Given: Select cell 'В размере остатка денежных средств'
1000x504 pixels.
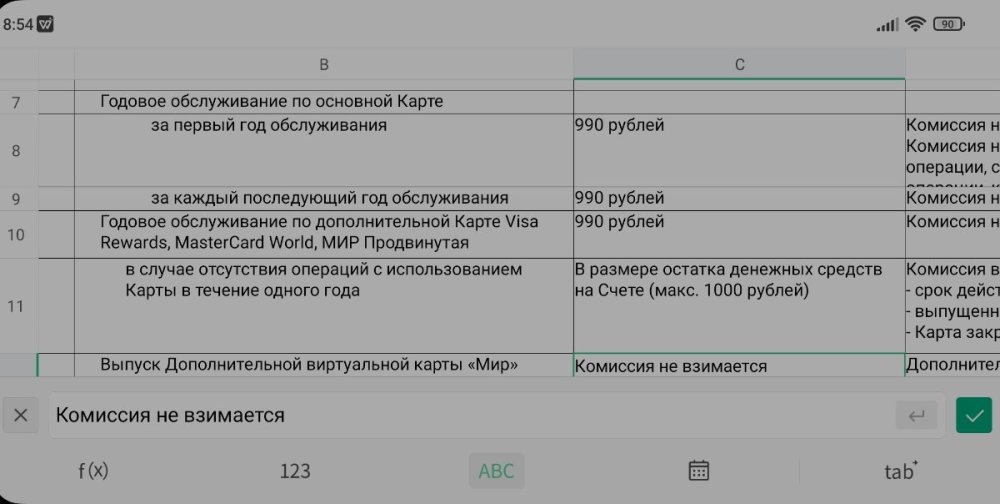Looking at the screenshot, I should (x=739, y=305).
